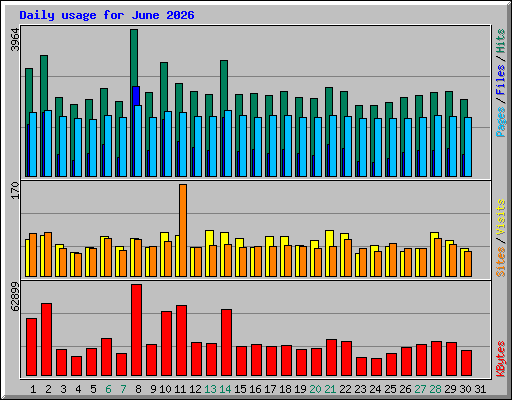Click day 3 on the x-axis
Screen dimensions: 512x400
pos(63,389)
